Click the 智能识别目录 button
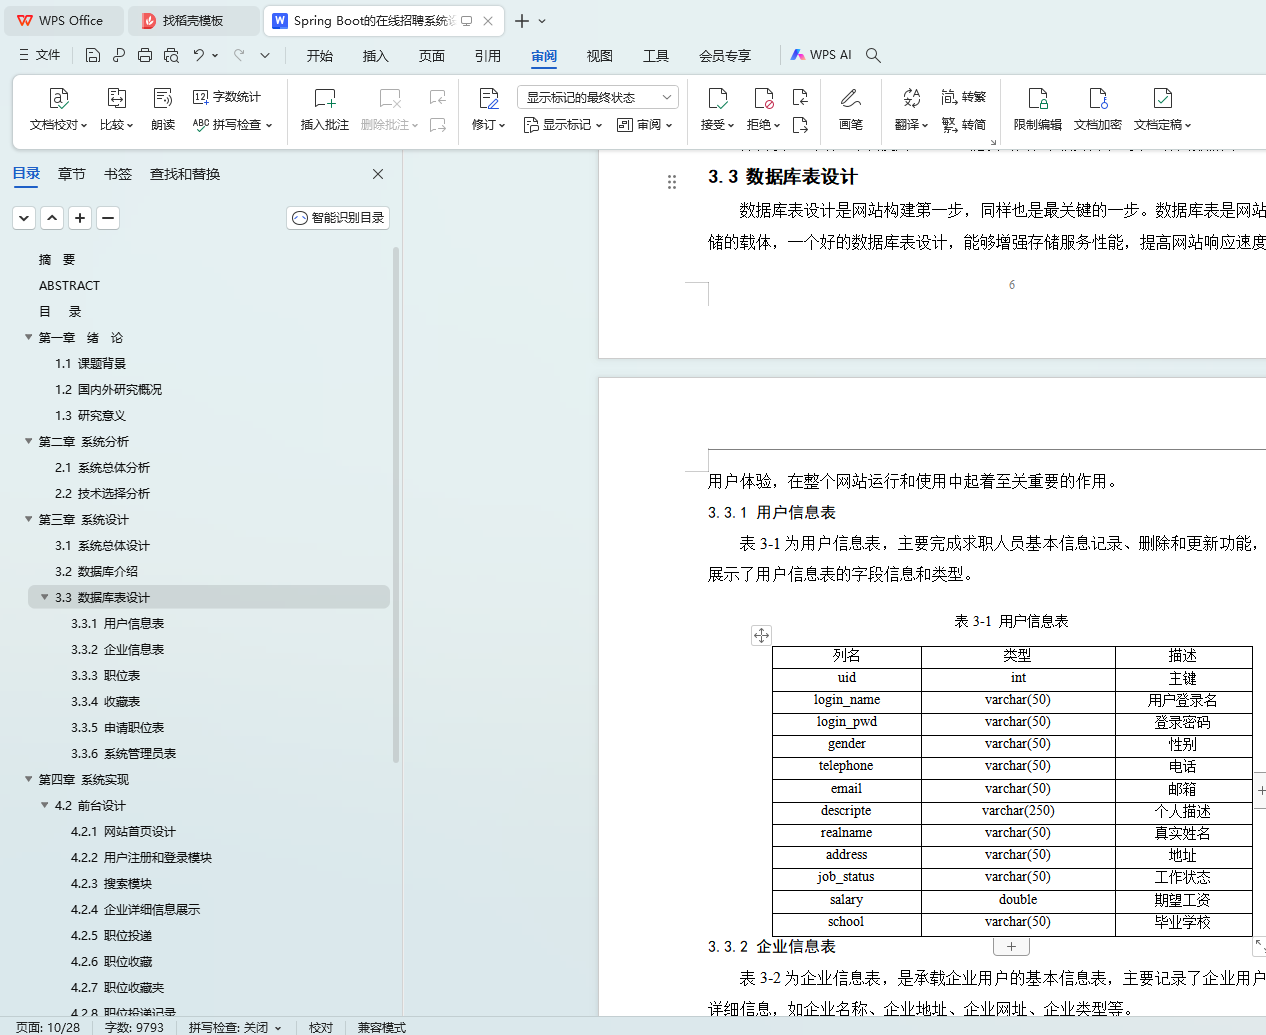The height and width of the screenshot is (1035, 1266). pos(338,218)
